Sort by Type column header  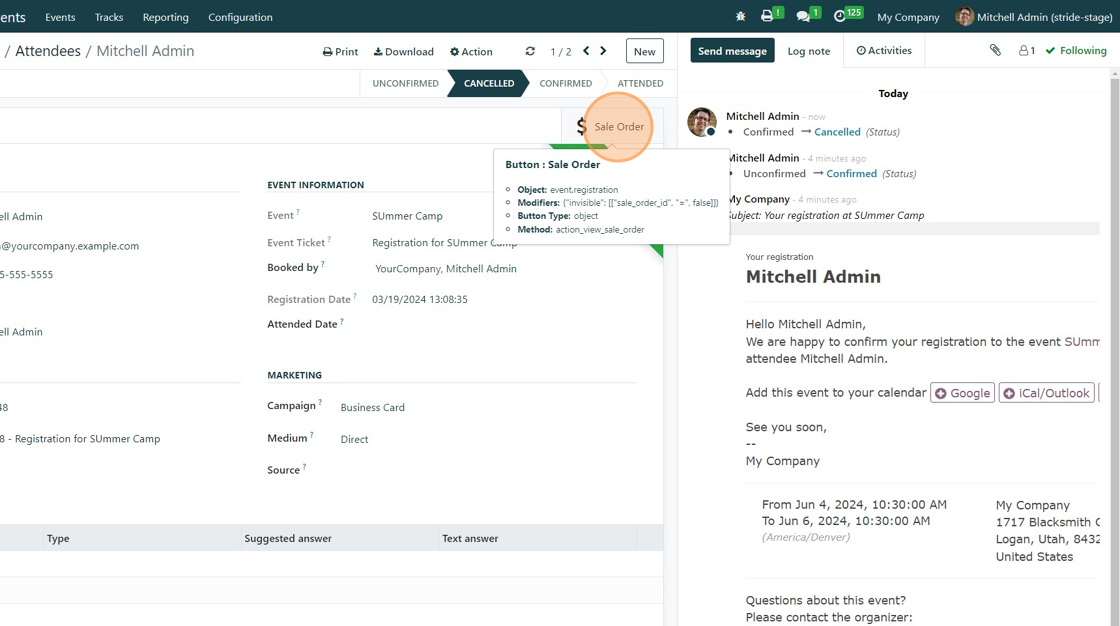point(58,538)
